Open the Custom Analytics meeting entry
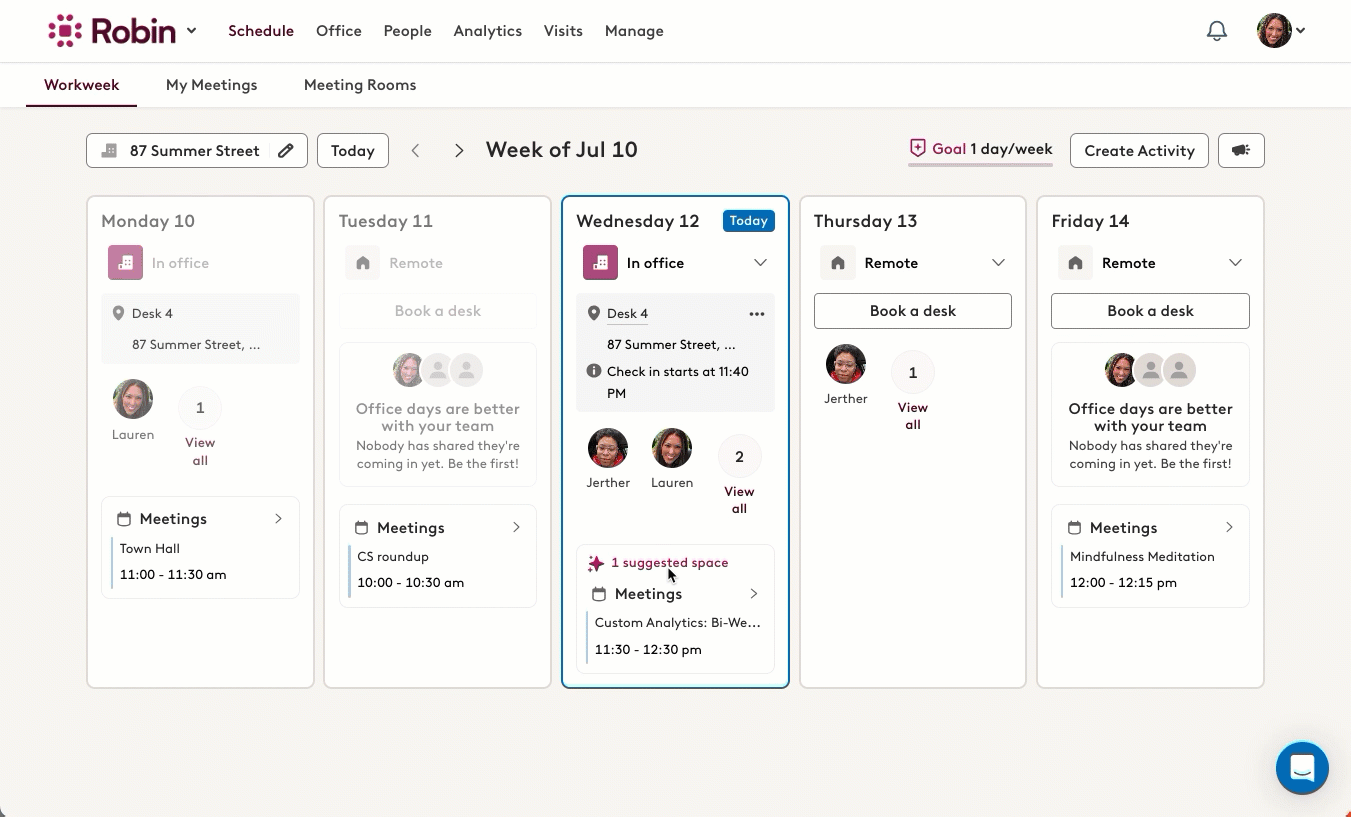The width and height of the screenshot is (1351, 817). point(675,636)
